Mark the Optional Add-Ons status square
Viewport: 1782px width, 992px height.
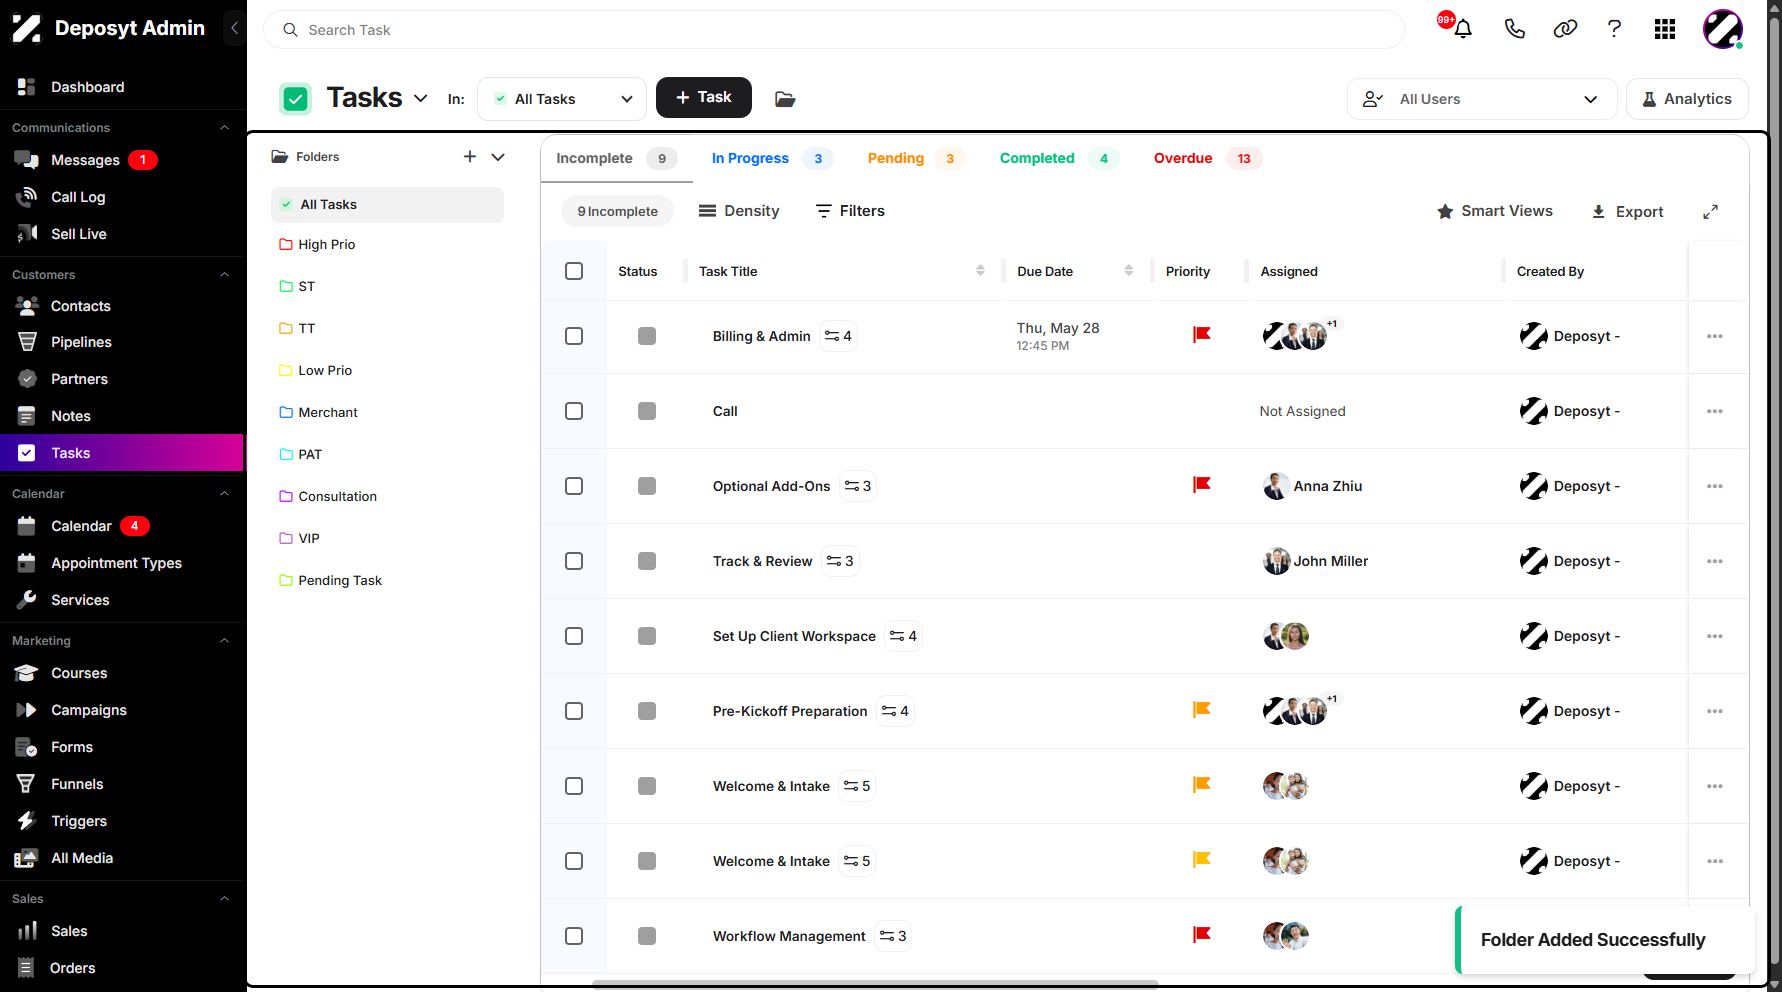(x=647, y=486)
